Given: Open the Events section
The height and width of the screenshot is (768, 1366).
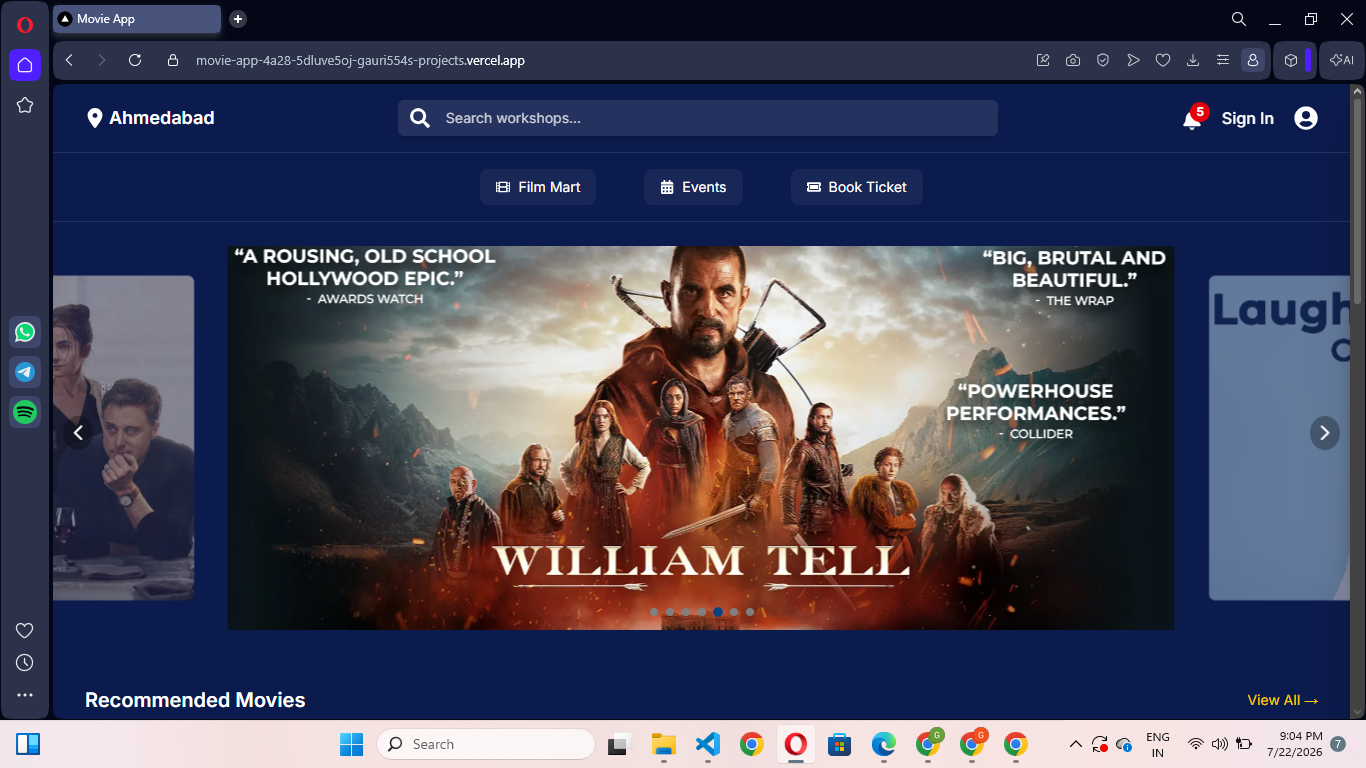Looking at the screenshot, I should click(x=693, y=187).
